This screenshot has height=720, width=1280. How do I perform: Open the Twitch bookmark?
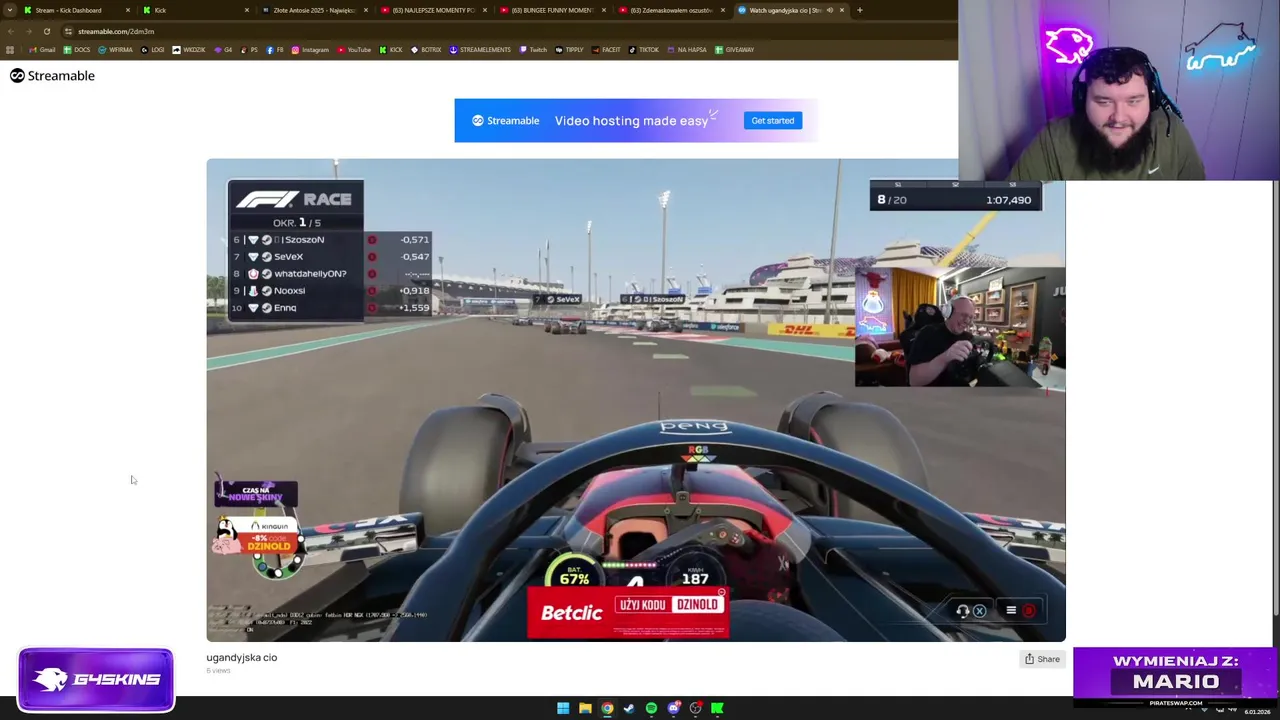pyautogui.click(x=533, y=49)
